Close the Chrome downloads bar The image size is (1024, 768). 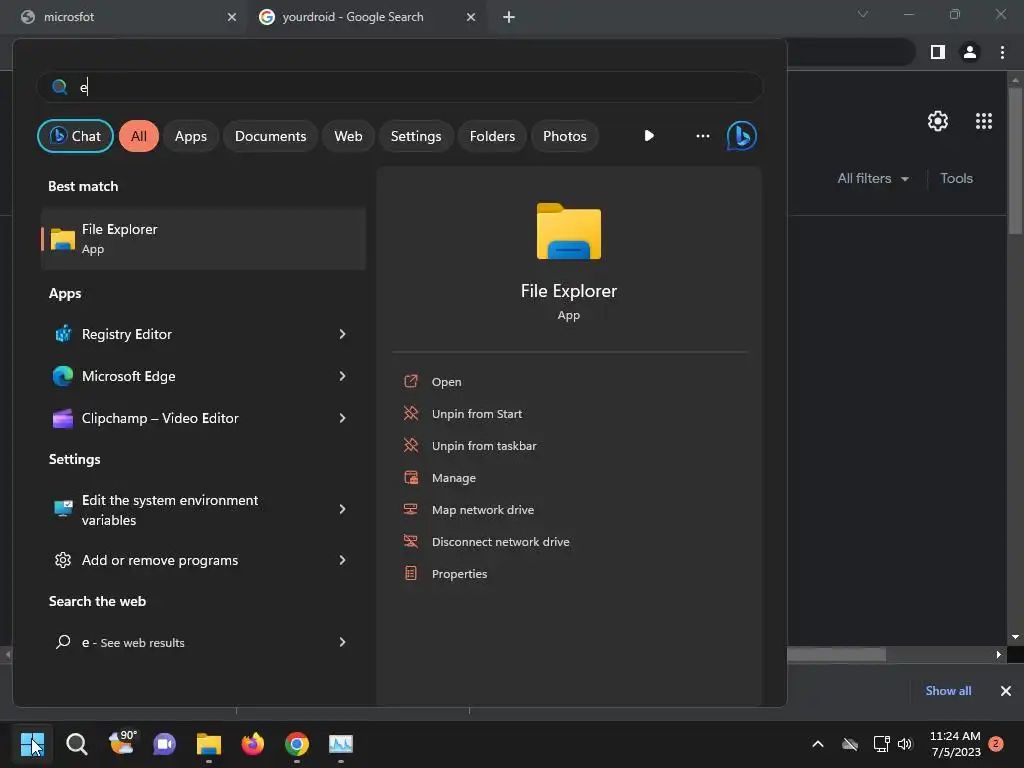click(x=1006, y=691)
